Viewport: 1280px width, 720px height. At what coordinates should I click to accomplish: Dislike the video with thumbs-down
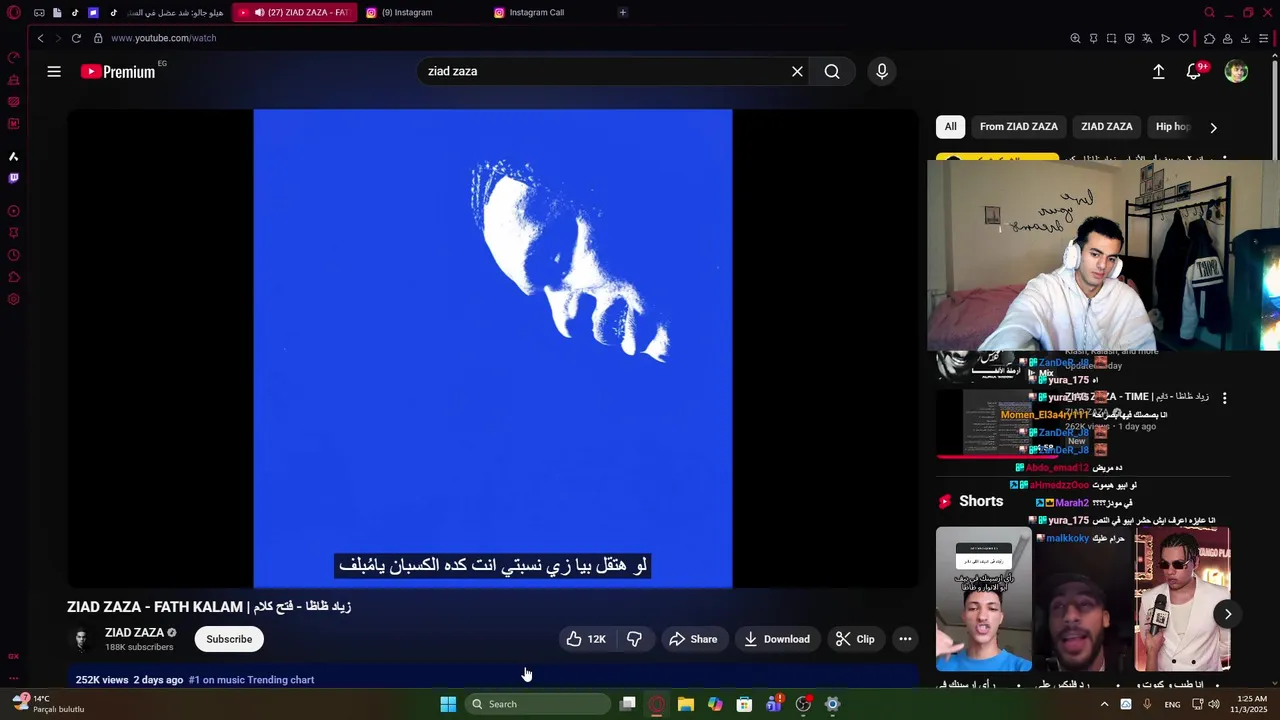634,639
